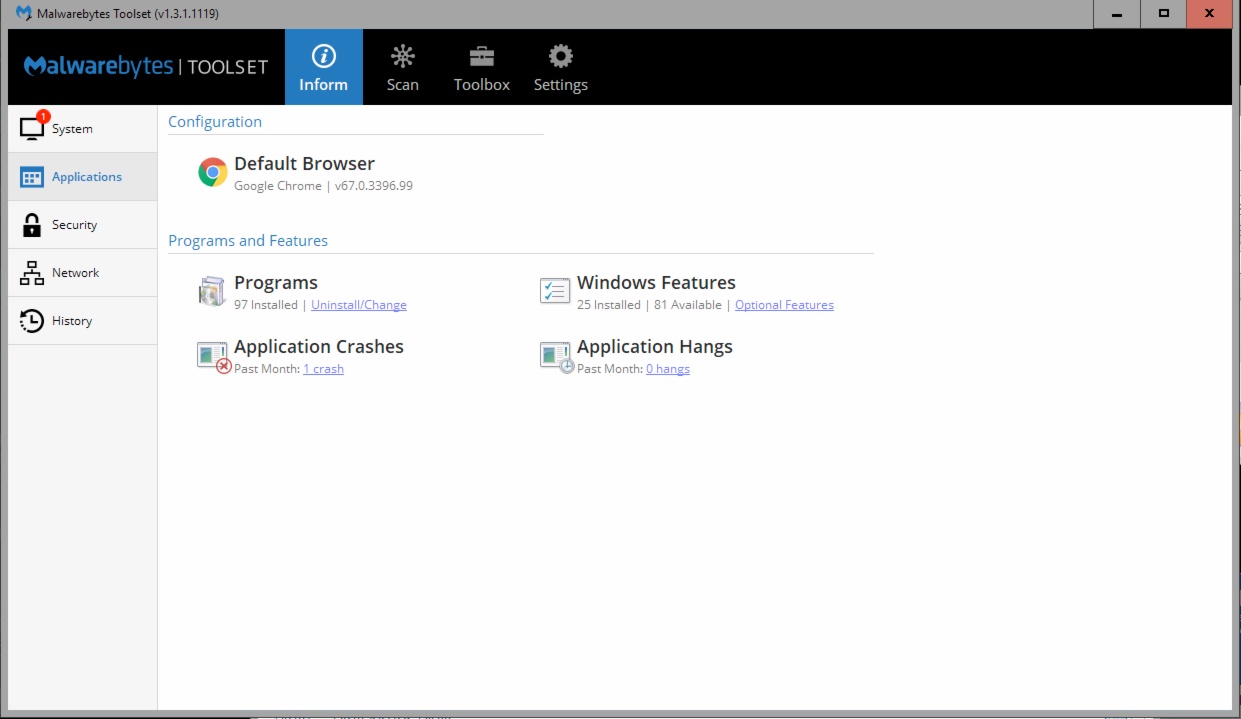Viewport: 1241px width, 719px height.
Task: Click the Programs icon
Action: click(212, 292)
